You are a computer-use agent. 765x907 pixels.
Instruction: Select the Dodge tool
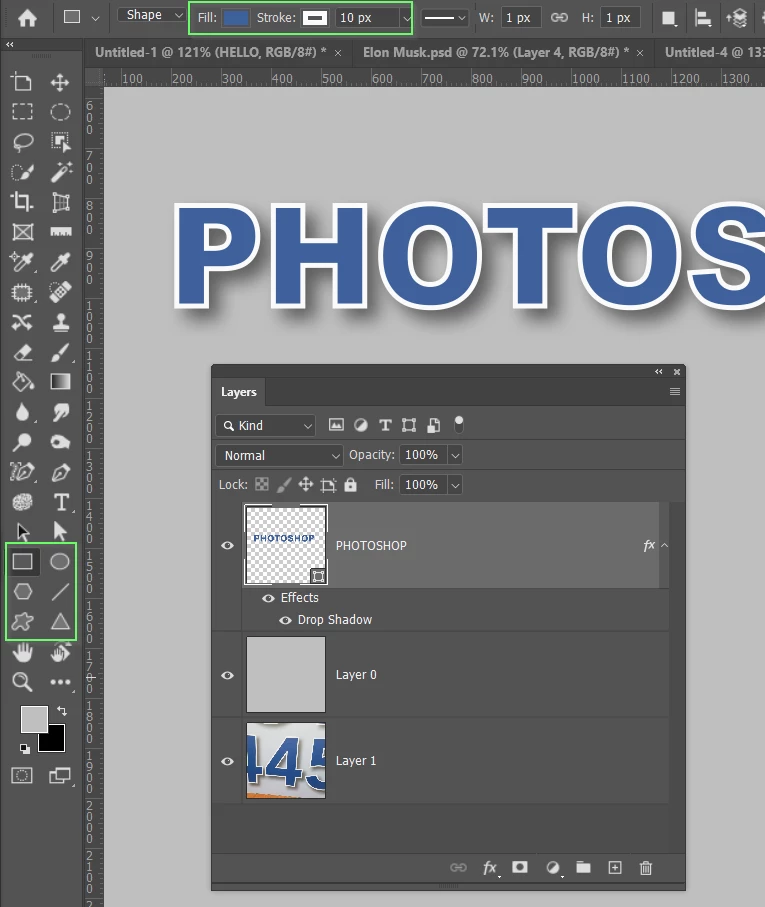click(22, 442)
